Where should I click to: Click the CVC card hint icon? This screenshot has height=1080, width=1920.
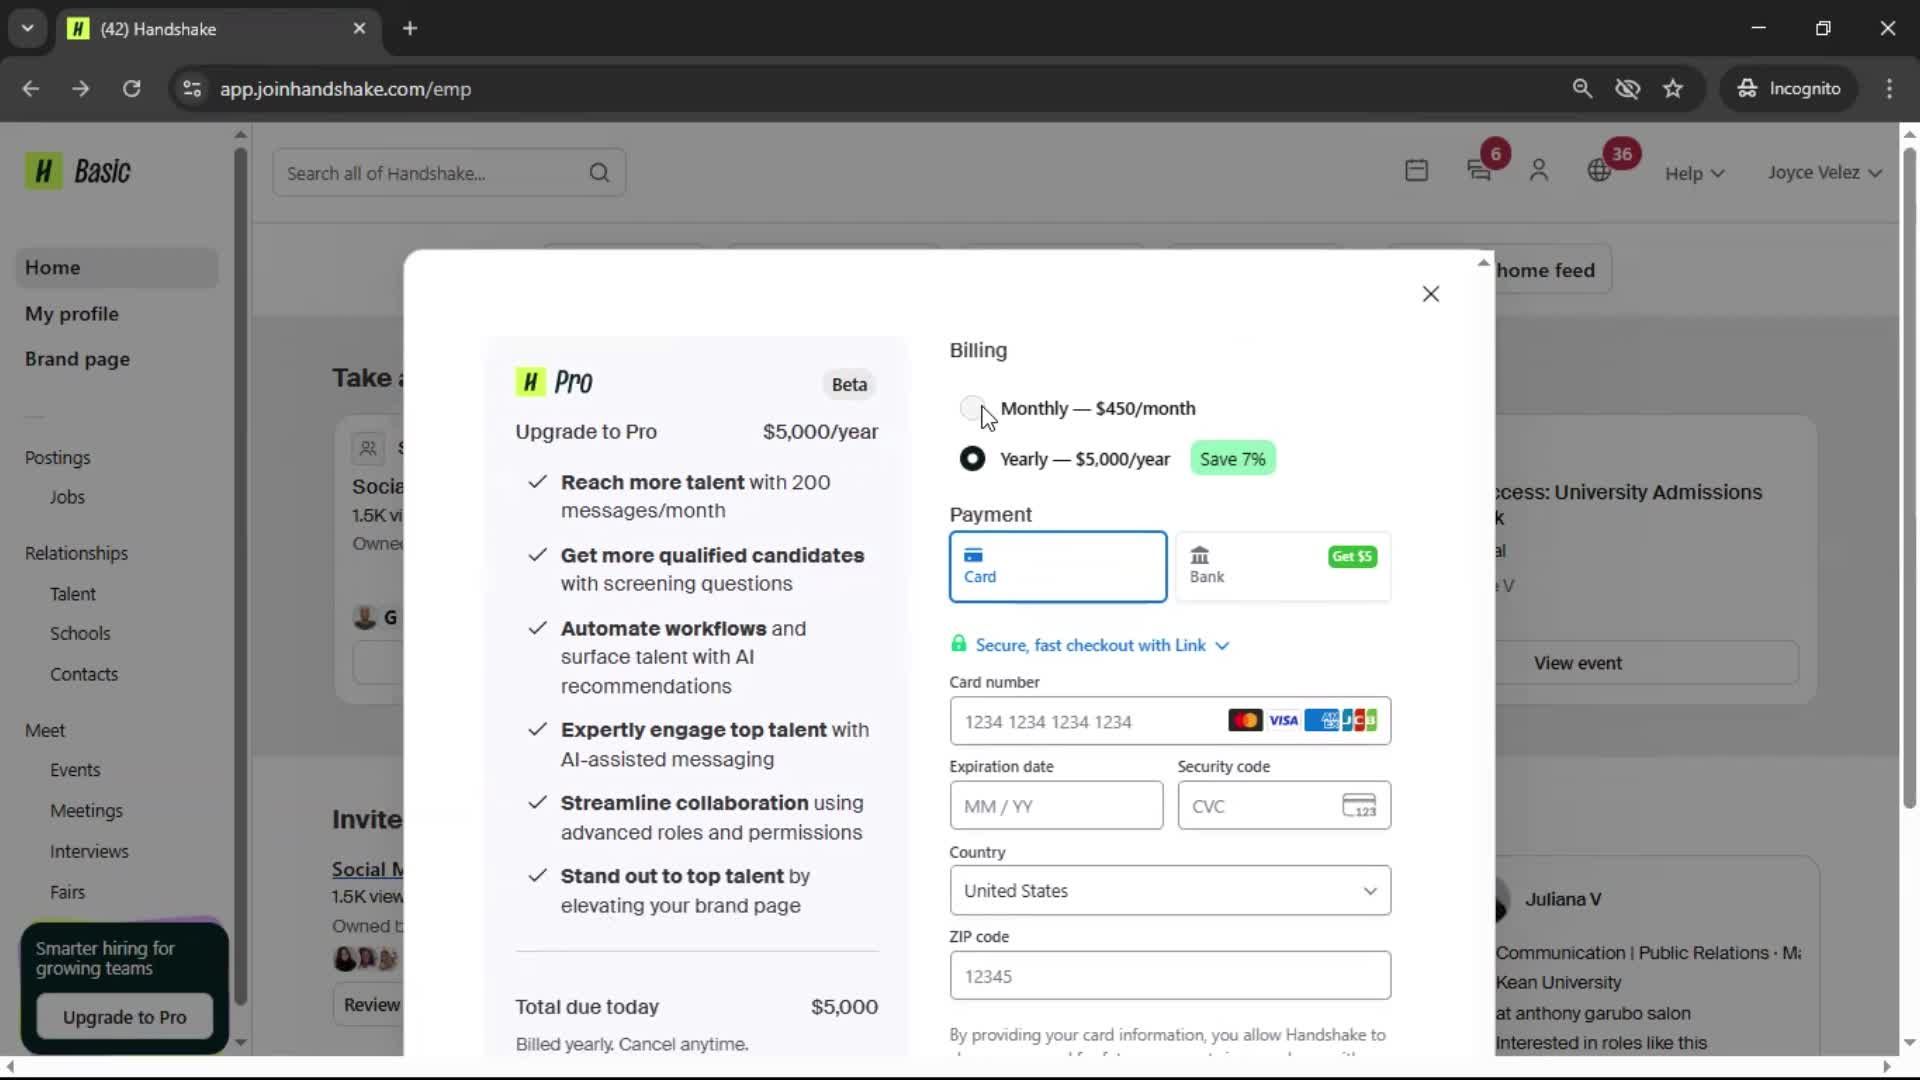1359,806
